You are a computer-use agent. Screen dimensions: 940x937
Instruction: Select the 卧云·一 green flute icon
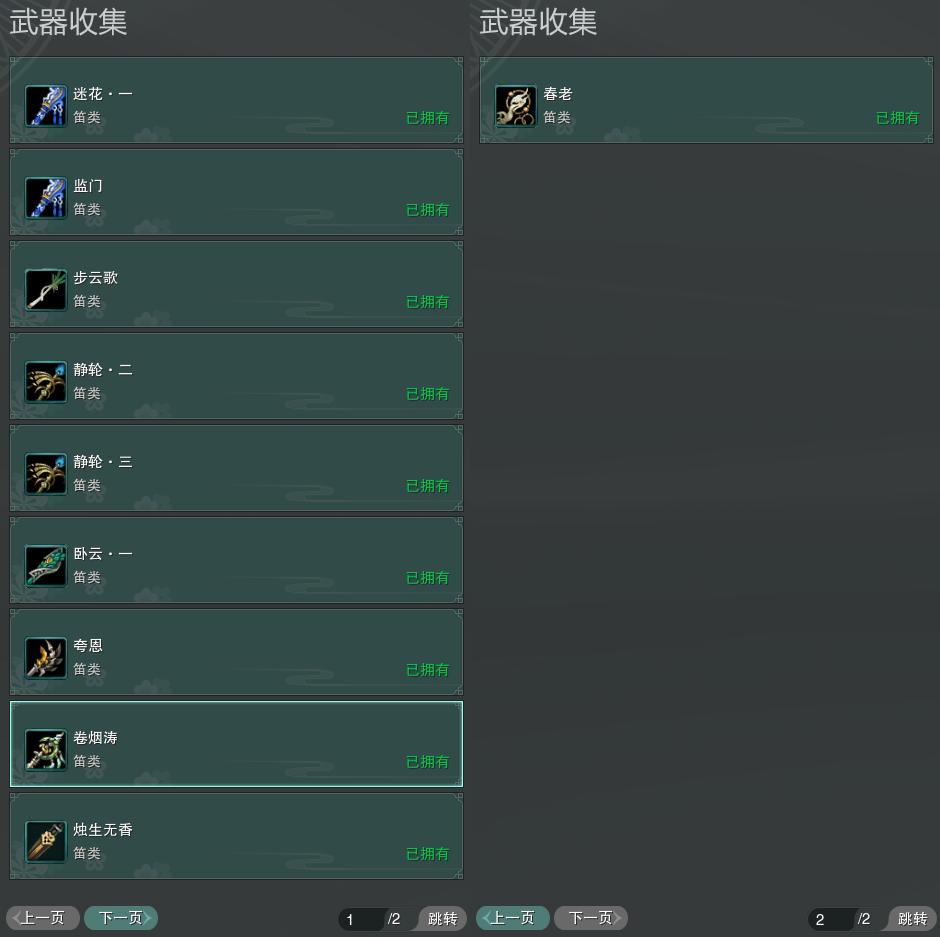(46, 565)
